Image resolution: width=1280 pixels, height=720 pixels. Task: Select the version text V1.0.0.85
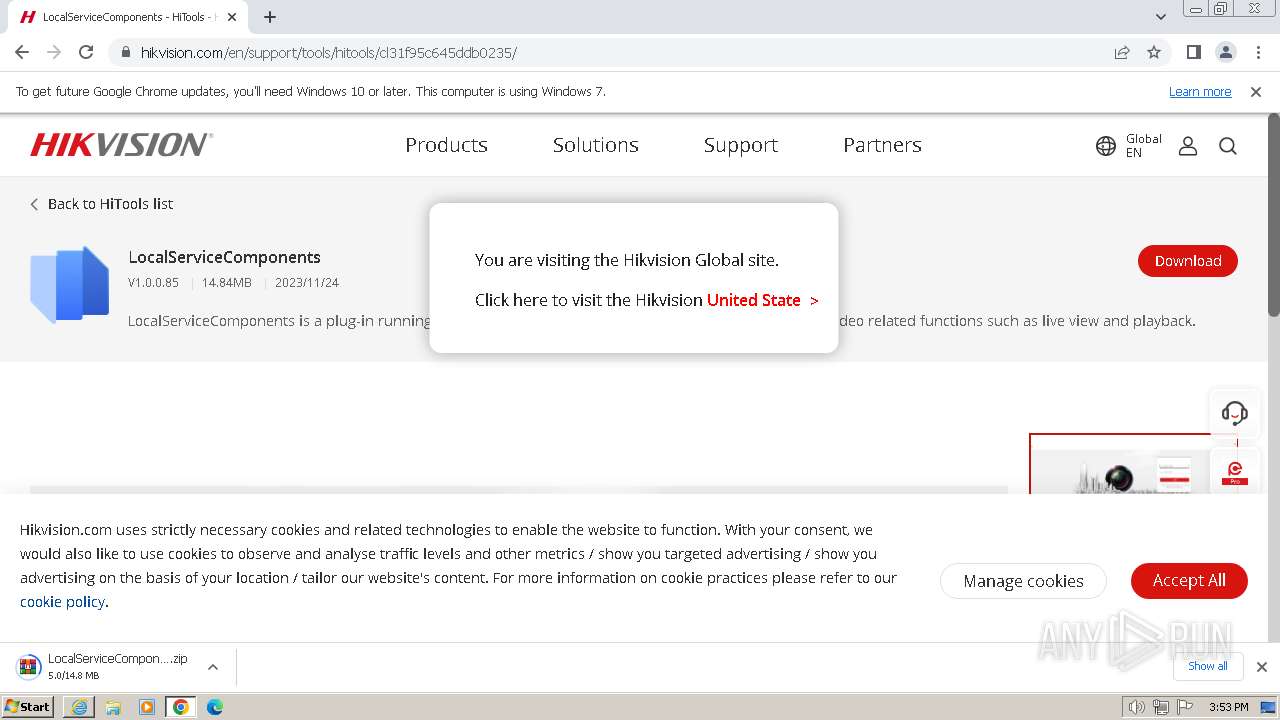[x=153, y=283]
